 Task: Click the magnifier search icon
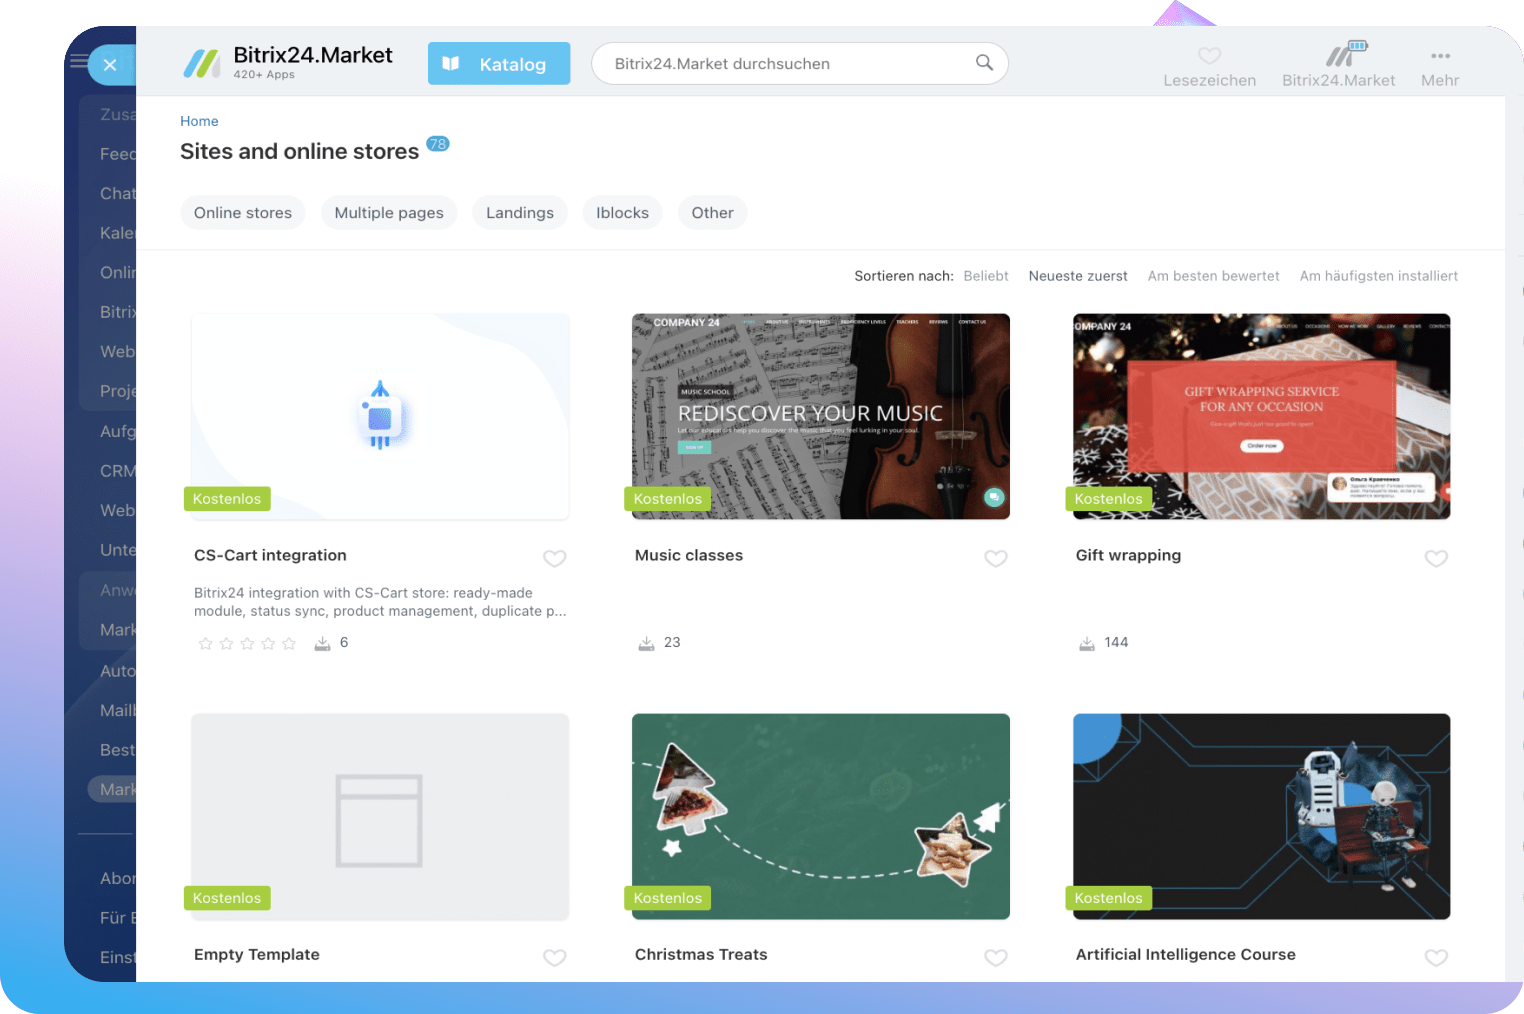coord(984,62)
